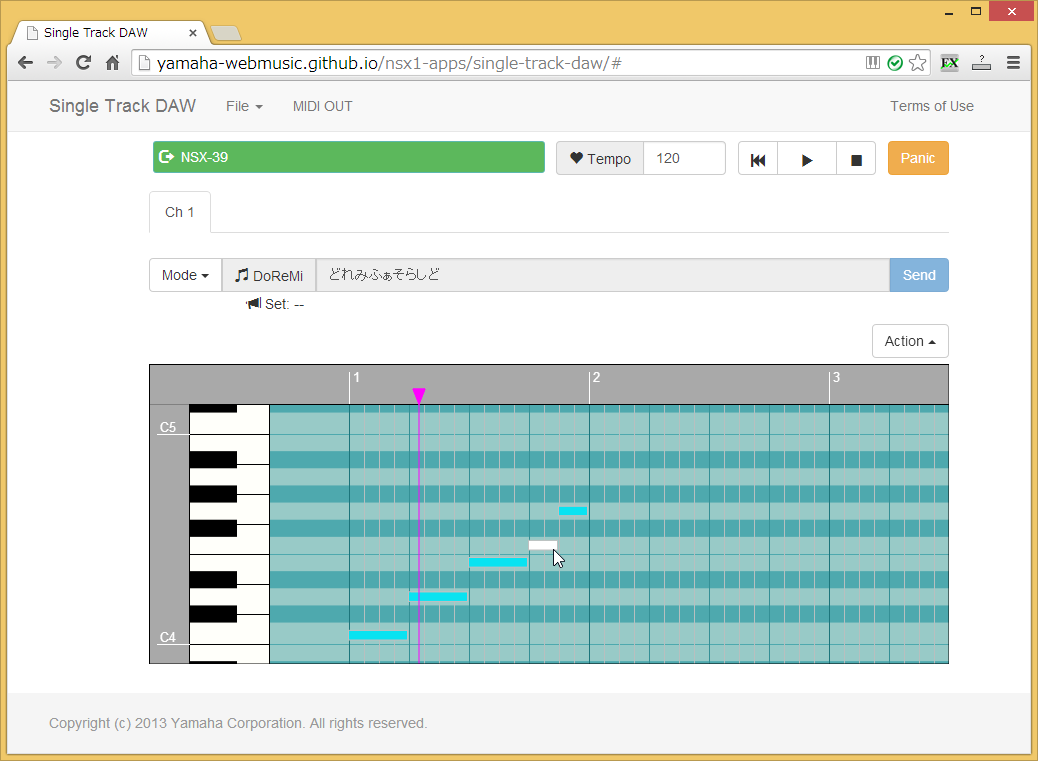This screenshot has width=1038, height=761.
Task: Start playback with the play button
Action: (x=807, y=159)
